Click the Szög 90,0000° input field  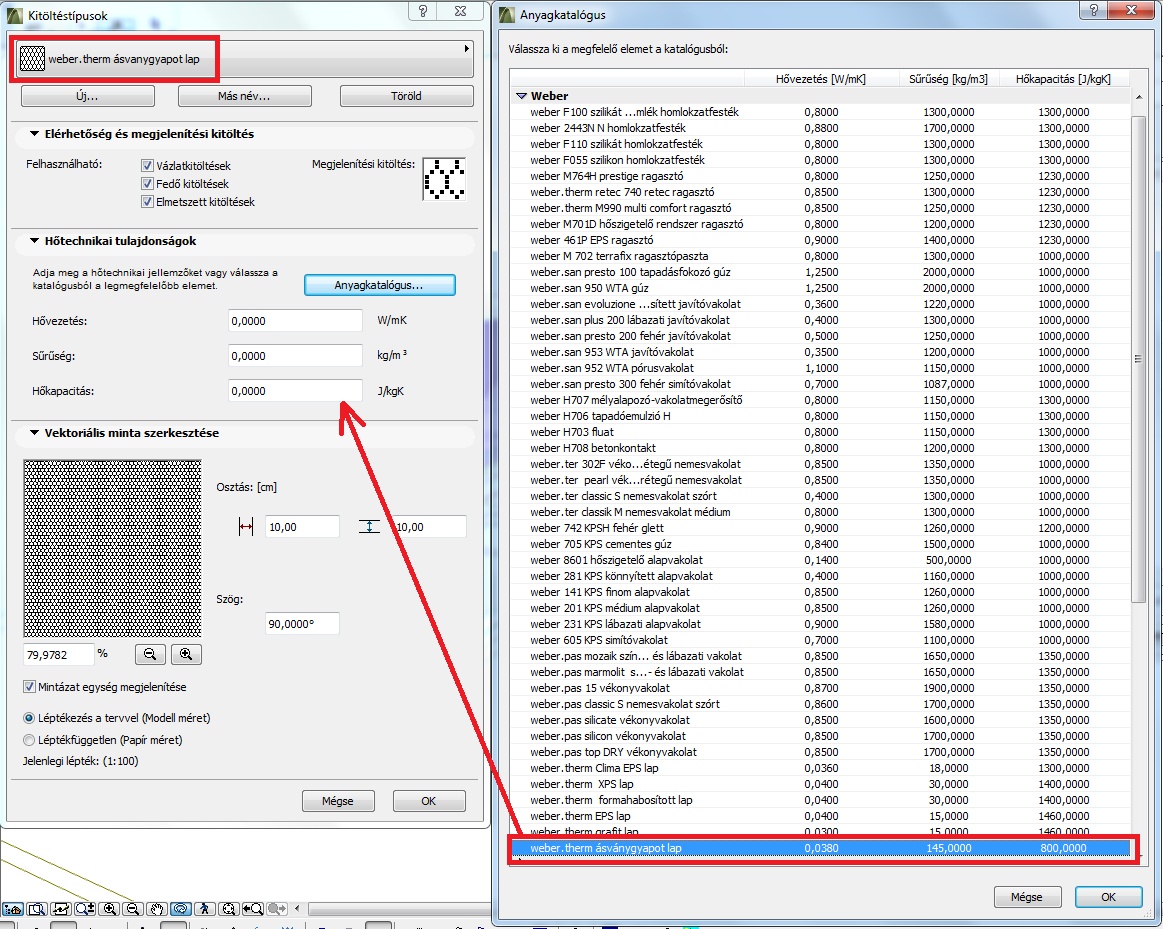pyautogui.click(x=303, y=624)
